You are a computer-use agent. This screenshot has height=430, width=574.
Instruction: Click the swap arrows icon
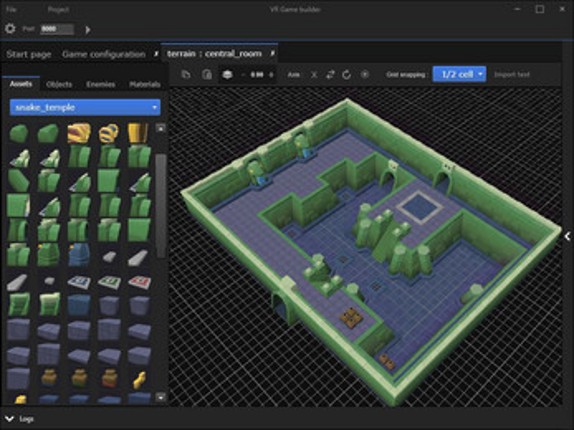coord(330,75)
